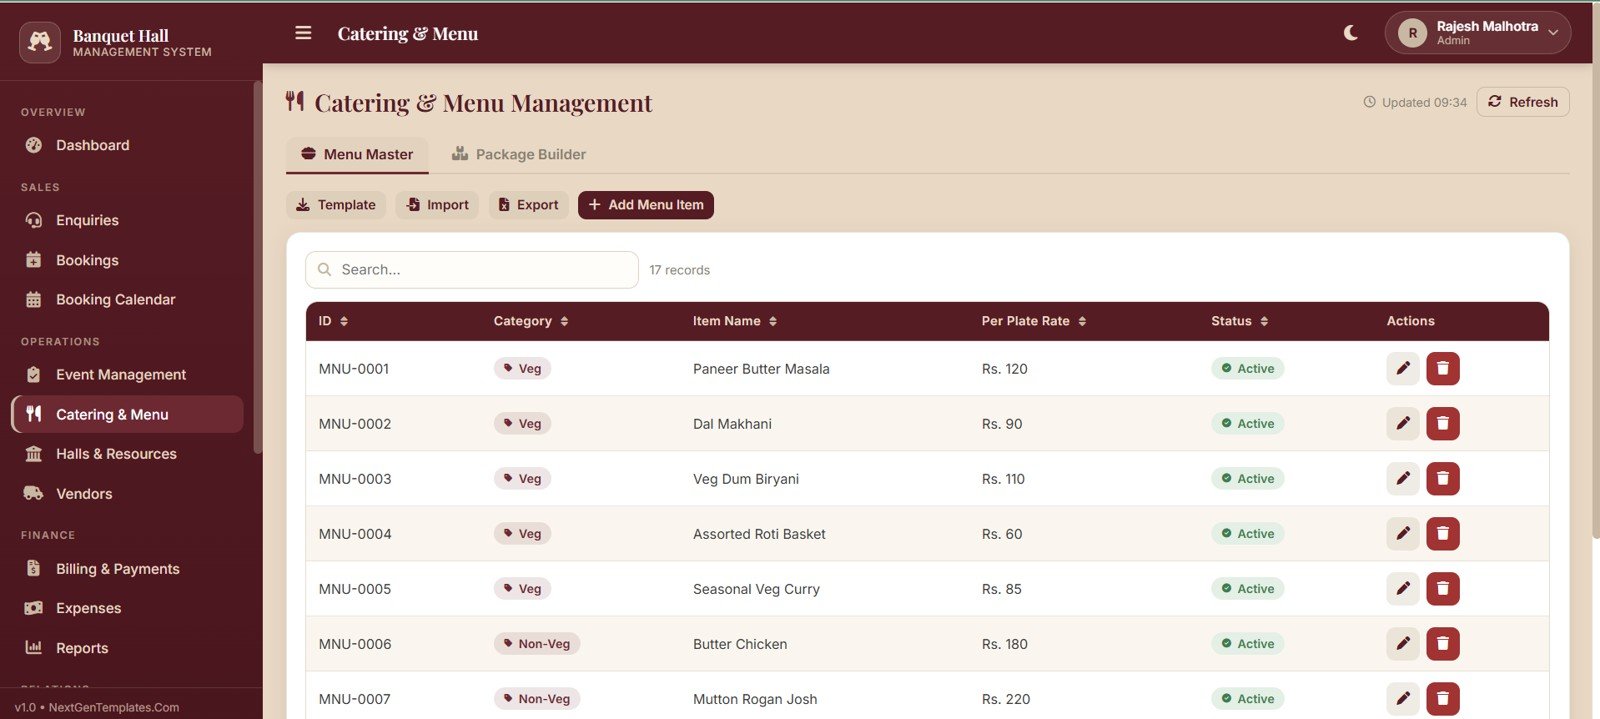Open Billing & Payments page
This screenshot has width=1600, height=719.
tap(127, 569)
